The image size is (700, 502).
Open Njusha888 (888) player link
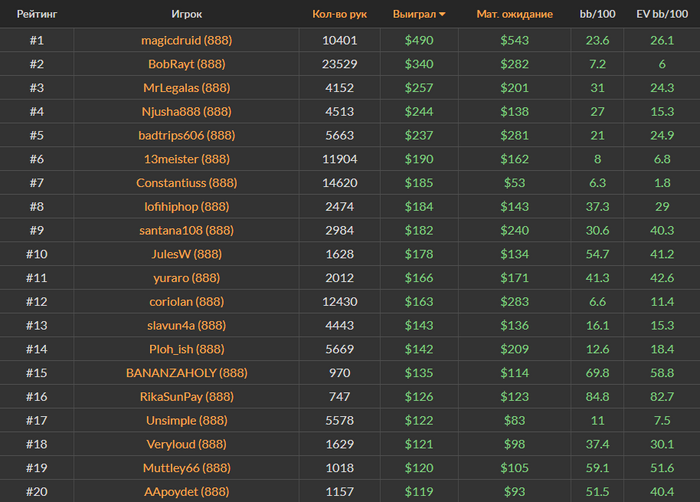[186, 112]
